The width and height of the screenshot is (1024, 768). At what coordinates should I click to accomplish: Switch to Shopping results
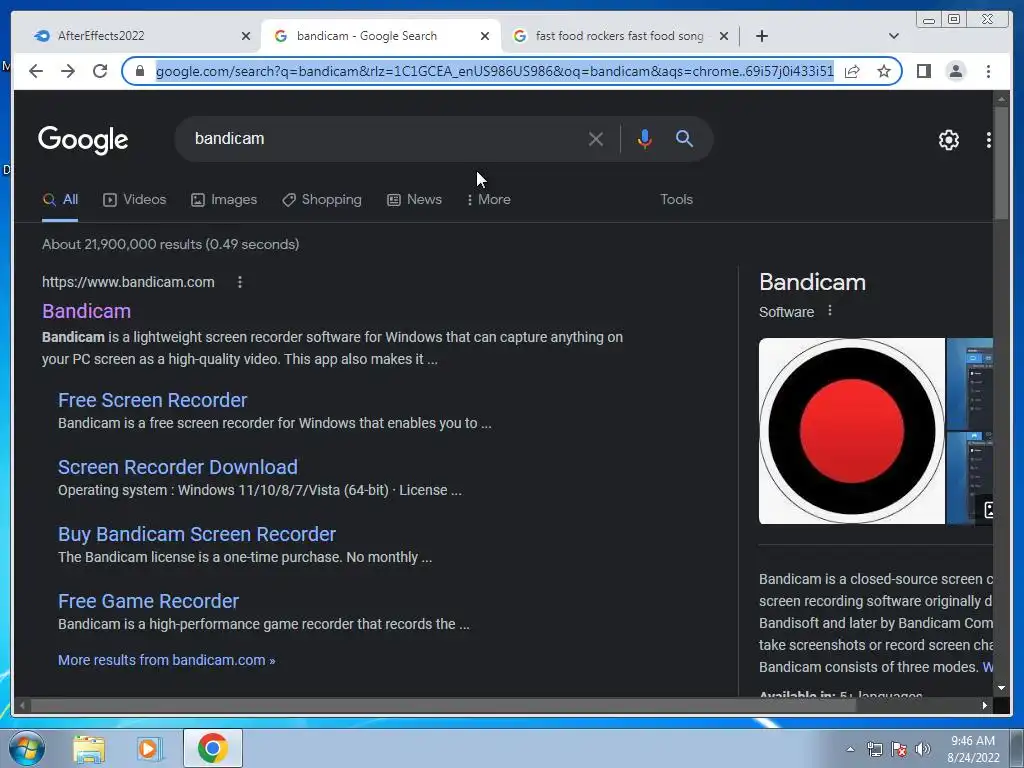click(x=321, y=200)
